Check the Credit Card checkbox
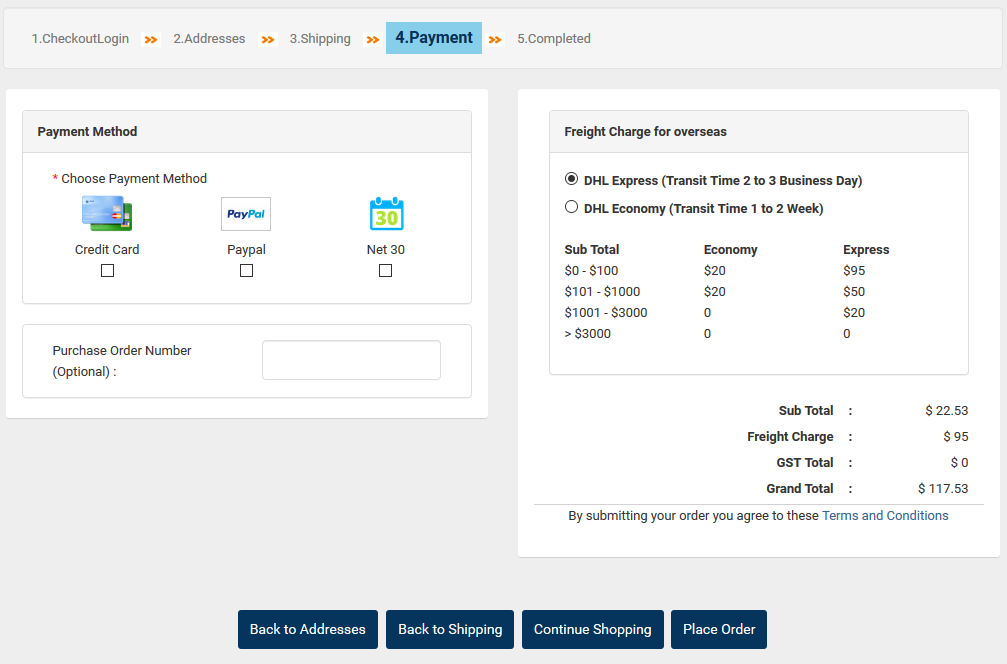The width and height of the screenshot is (1007, 664). 107,270
